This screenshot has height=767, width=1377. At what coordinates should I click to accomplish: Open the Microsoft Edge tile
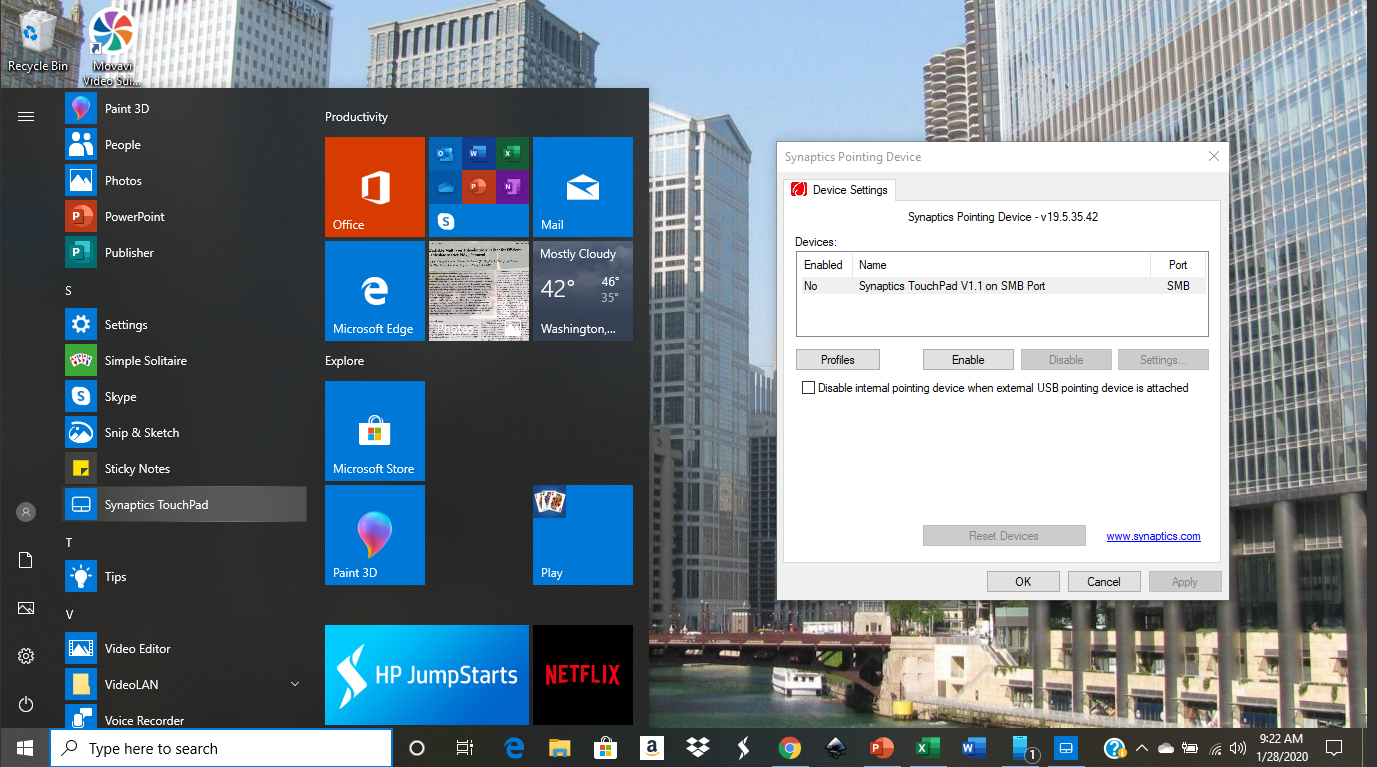coord(375,291)
